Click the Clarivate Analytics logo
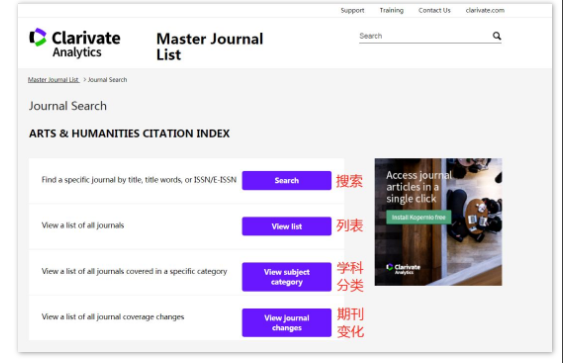The height and width of the screenshot is (363, 569). [75, 43]
